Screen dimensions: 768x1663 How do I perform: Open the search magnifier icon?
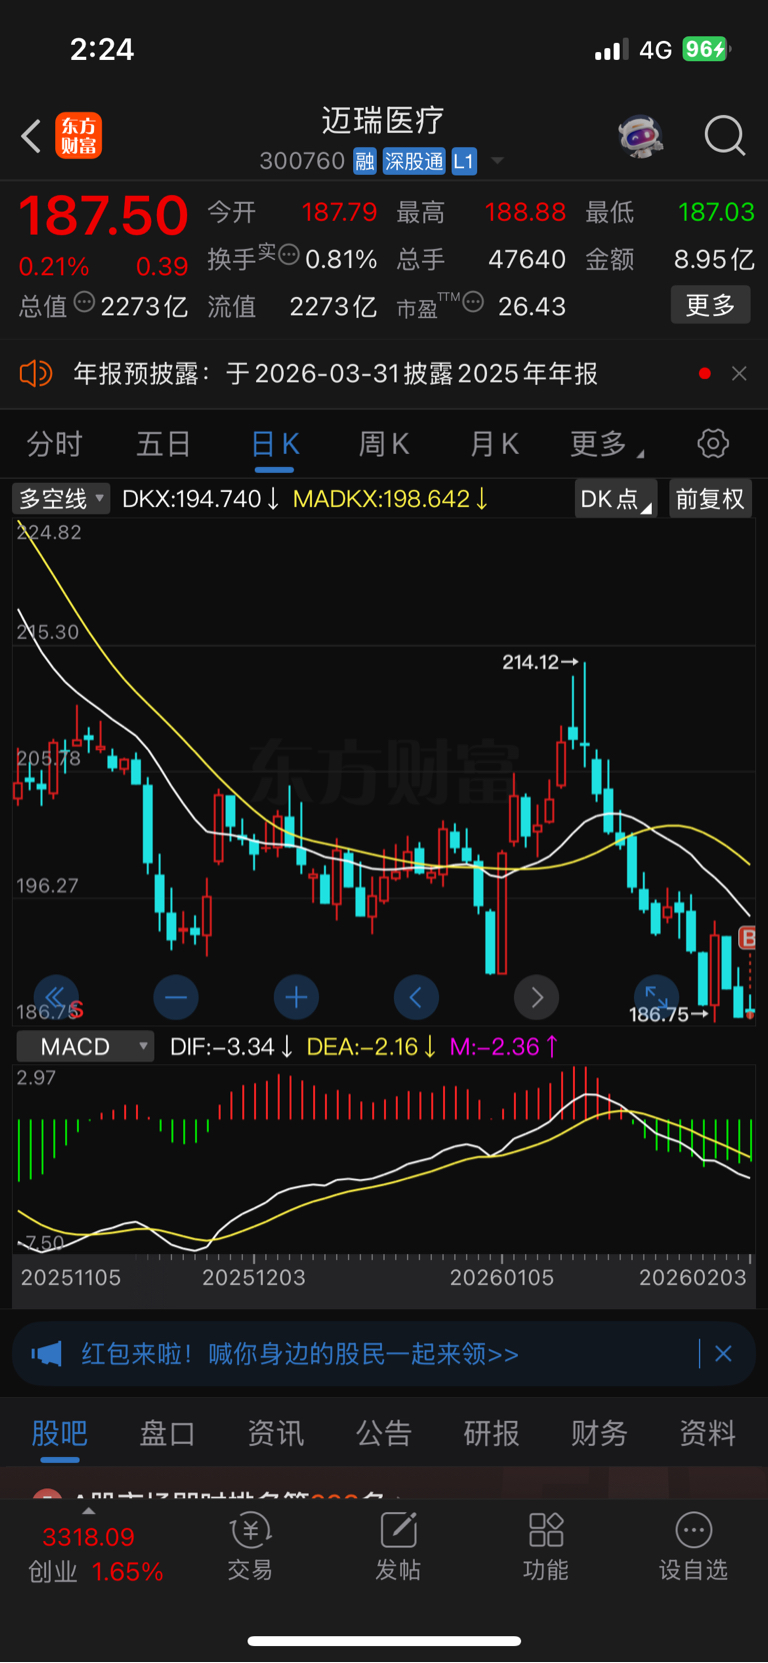[x=725, y=136]
